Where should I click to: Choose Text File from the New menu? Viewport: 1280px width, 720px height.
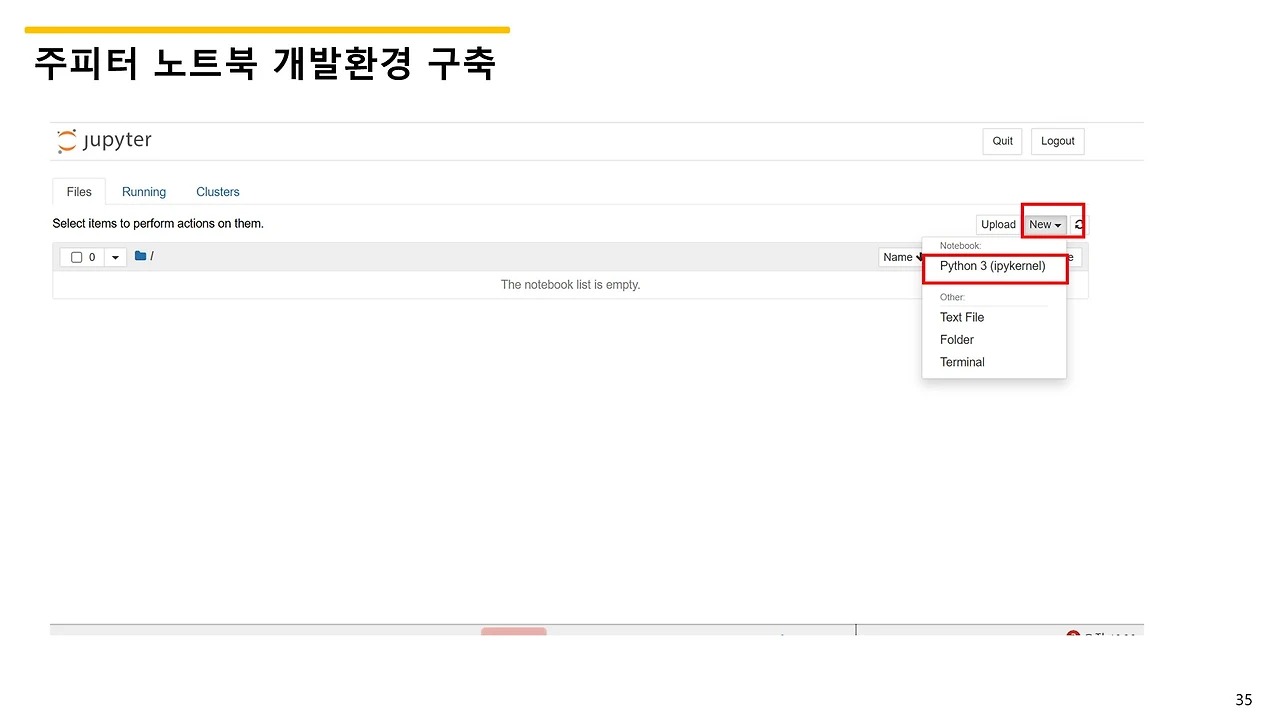[962, 317]
